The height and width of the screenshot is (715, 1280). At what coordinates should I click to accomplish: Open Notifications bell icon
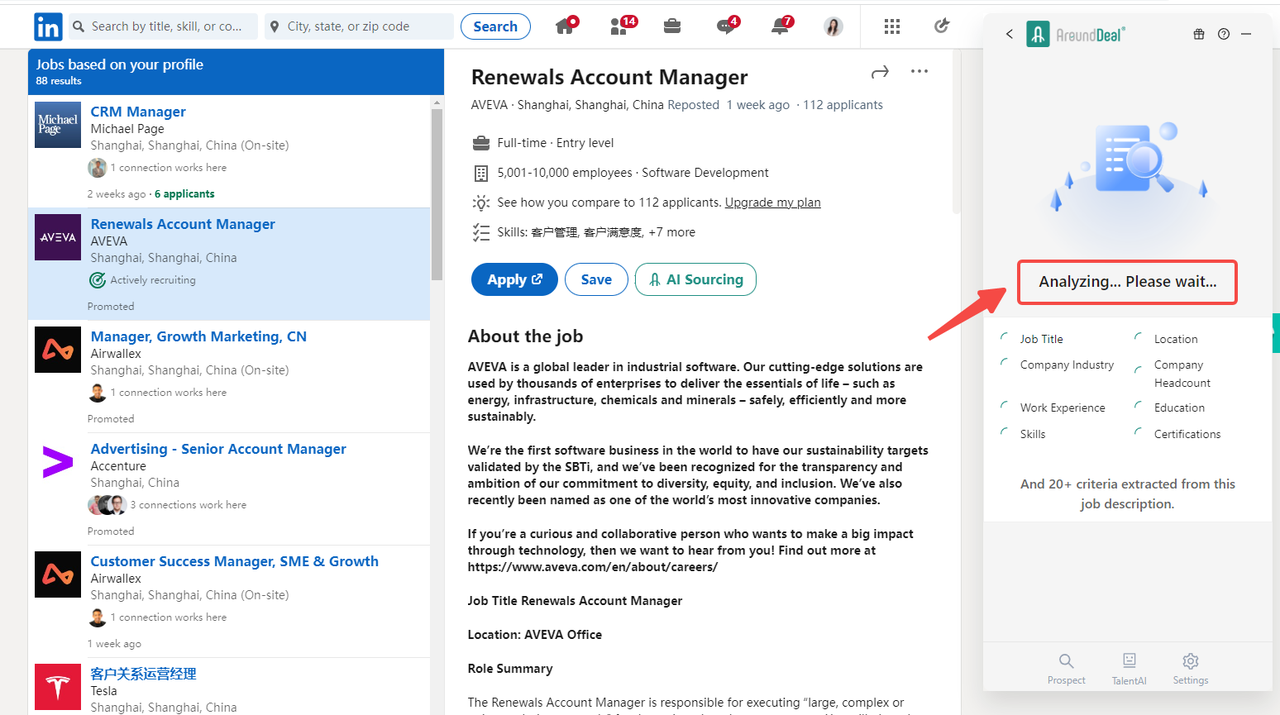[780, 27]
